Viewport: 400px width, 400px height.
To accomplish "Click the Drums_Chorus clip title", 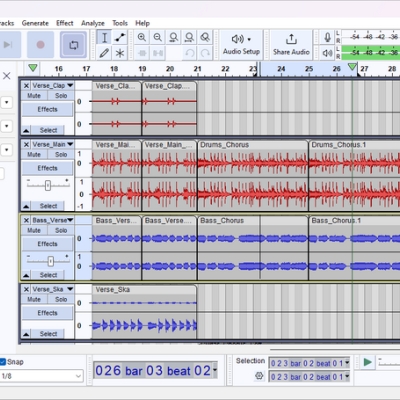I will pos(225,145).
